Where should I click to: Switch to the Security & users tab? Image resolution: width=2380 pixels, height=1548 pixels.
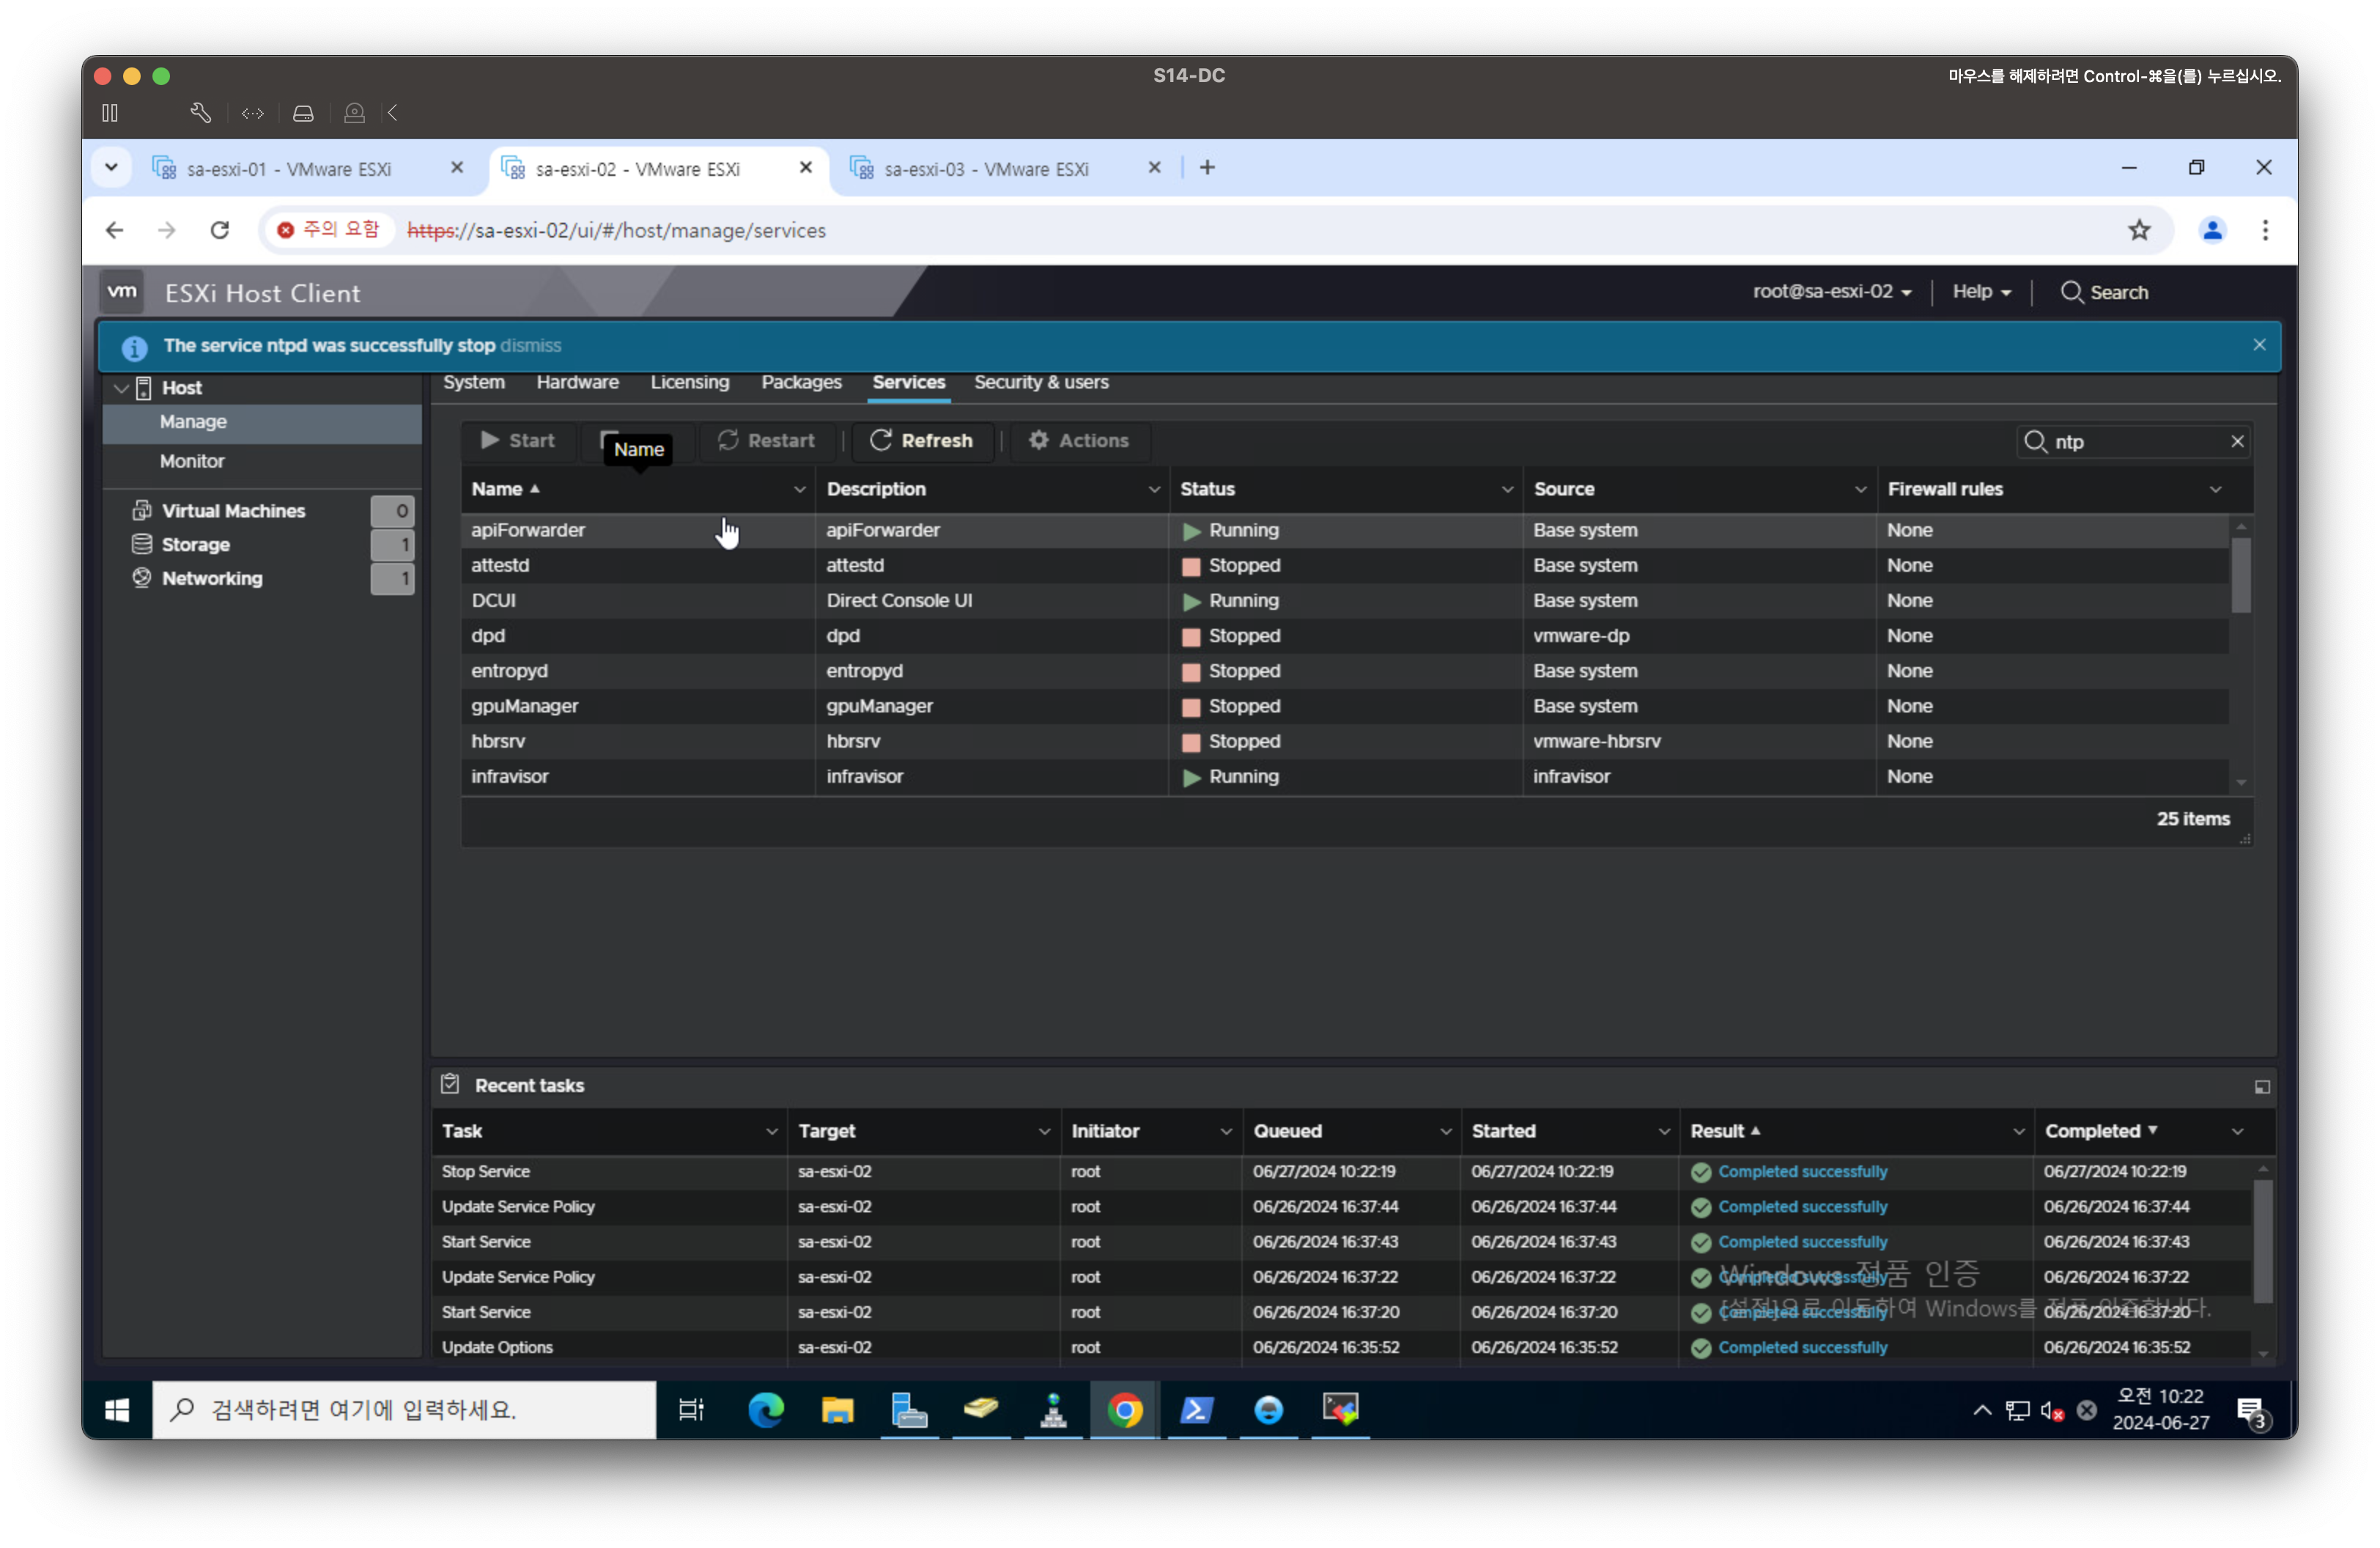coord(1041,383)
